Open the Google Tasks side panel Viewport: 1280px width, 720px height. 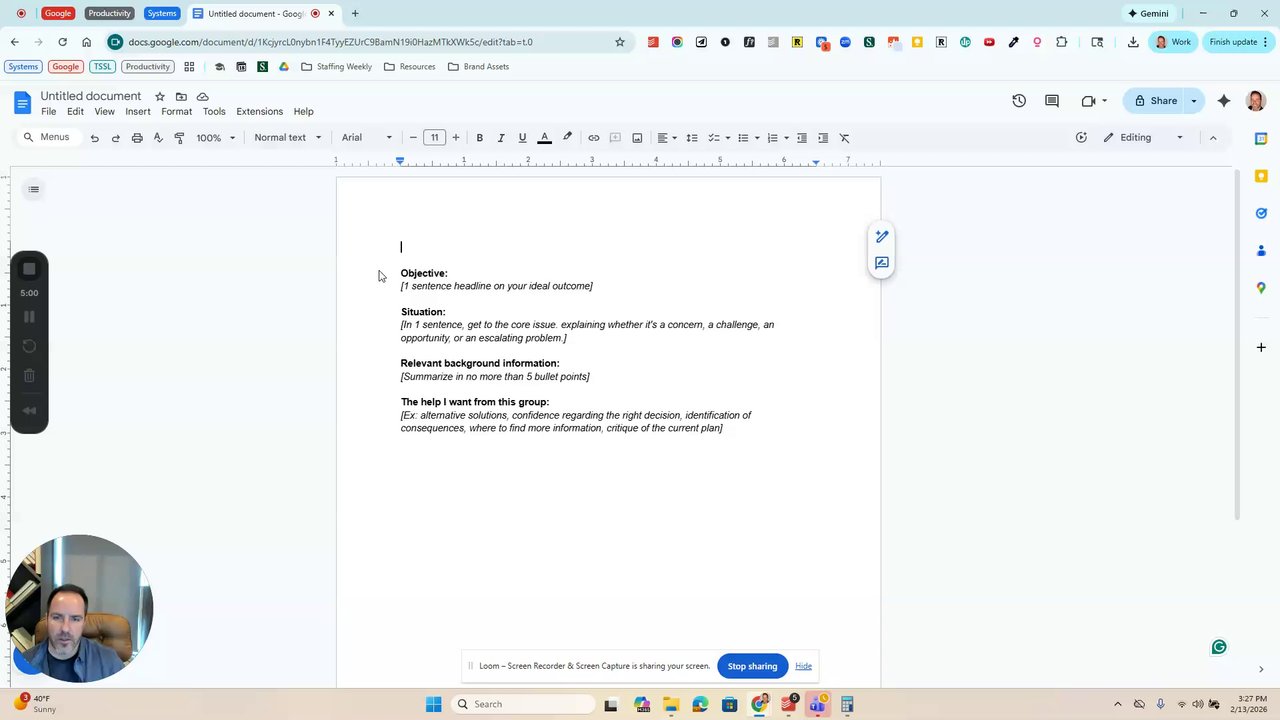tap(1261, 213)
